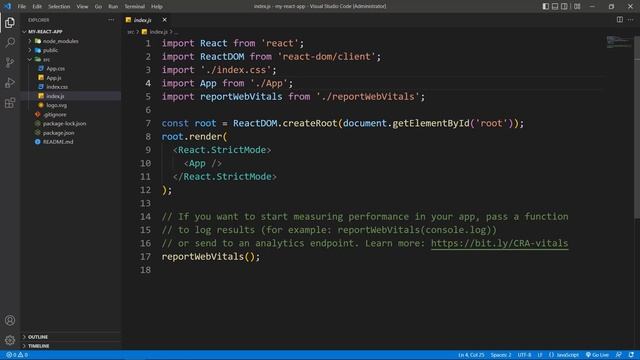
Task: Open the Help menu
Action: pyautogui.click(x=157, y=6)
